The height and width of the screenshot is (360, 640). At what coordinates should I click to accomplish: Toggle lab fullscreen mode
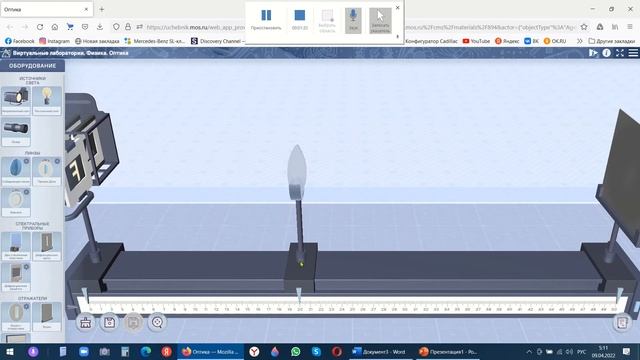click(620, 53)
